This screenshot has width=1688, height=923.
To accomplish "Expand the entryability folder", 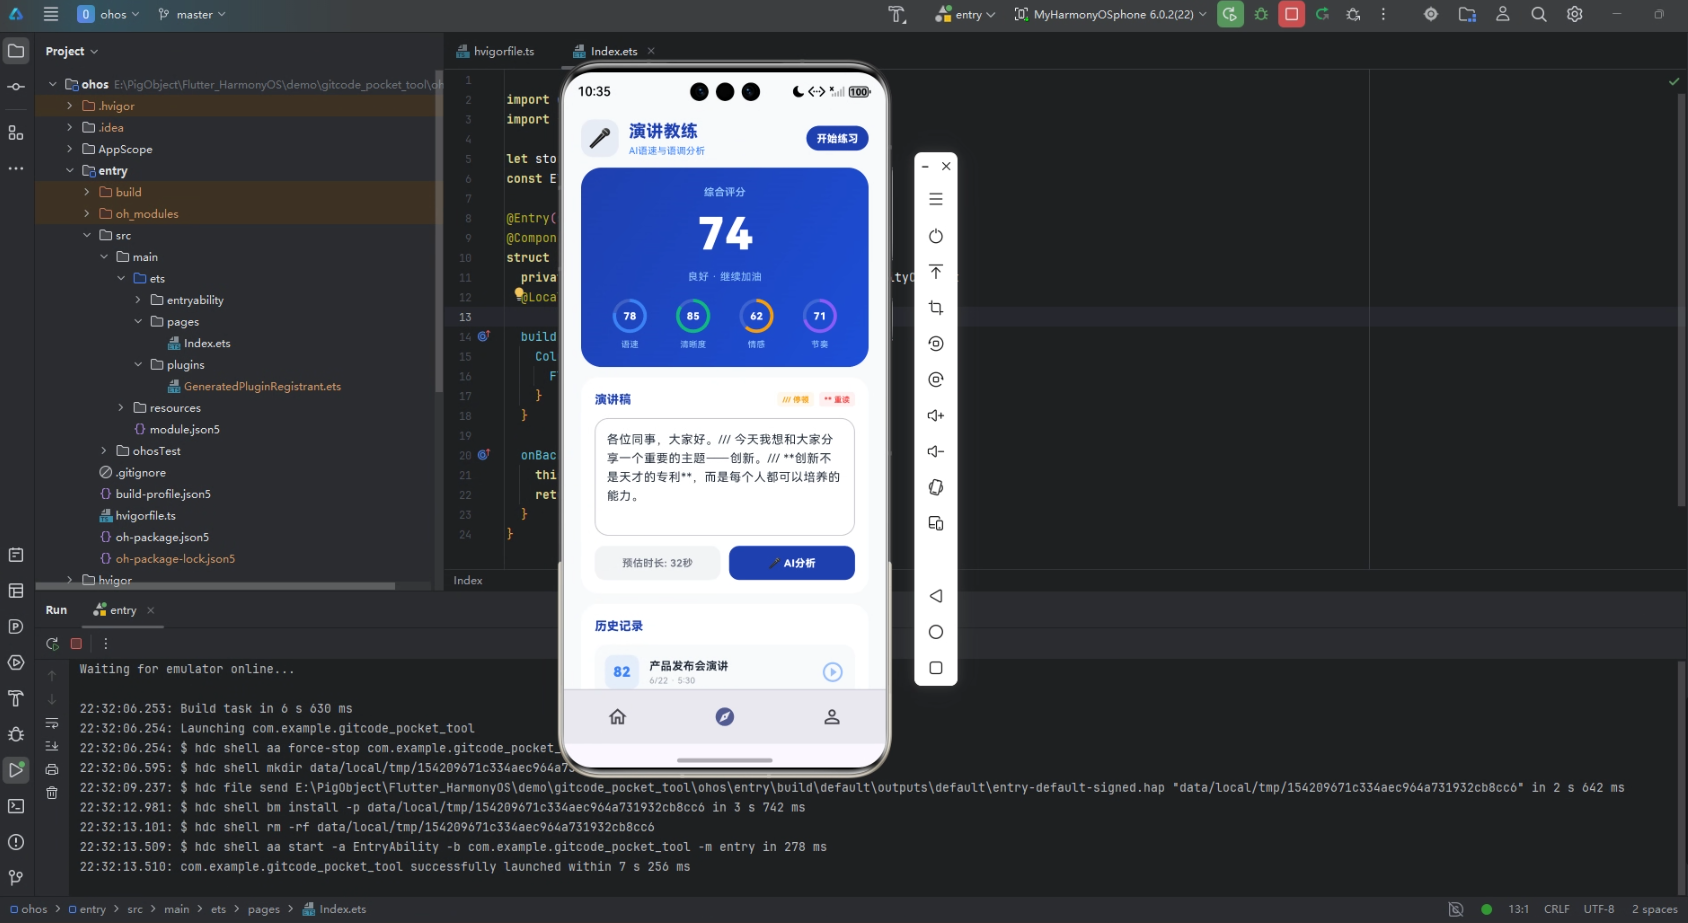I will click(x=138, y=300).
